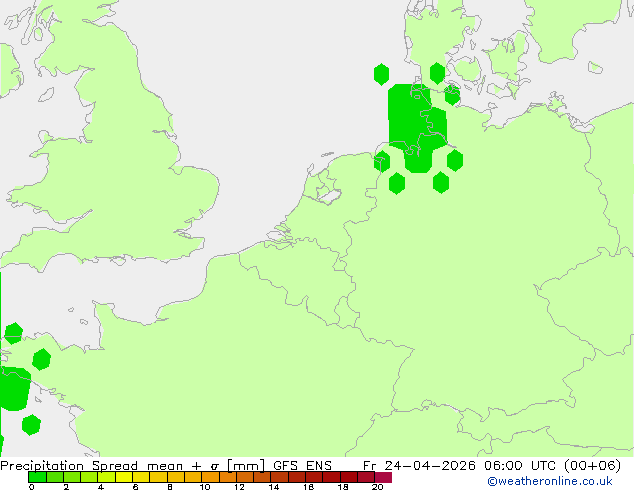Click the '[mm]' unit label
Viewport: 634px width, 490px height.
click(246, 466)
